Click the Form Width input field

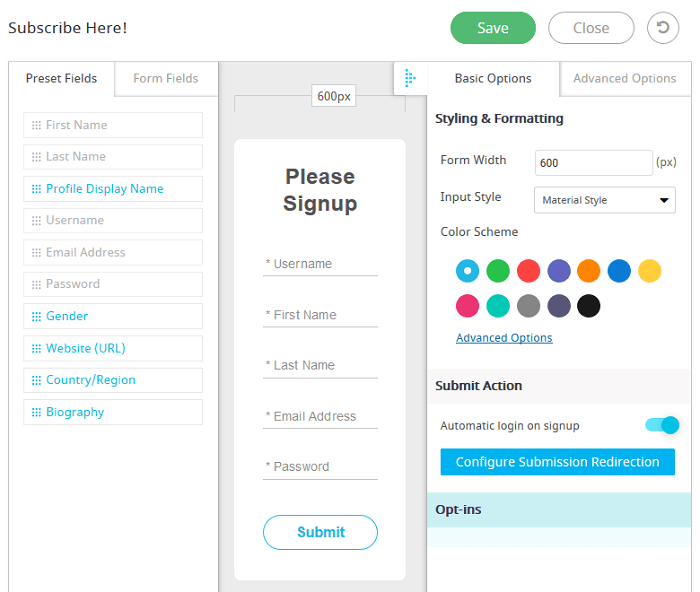(x=593, y=163)
